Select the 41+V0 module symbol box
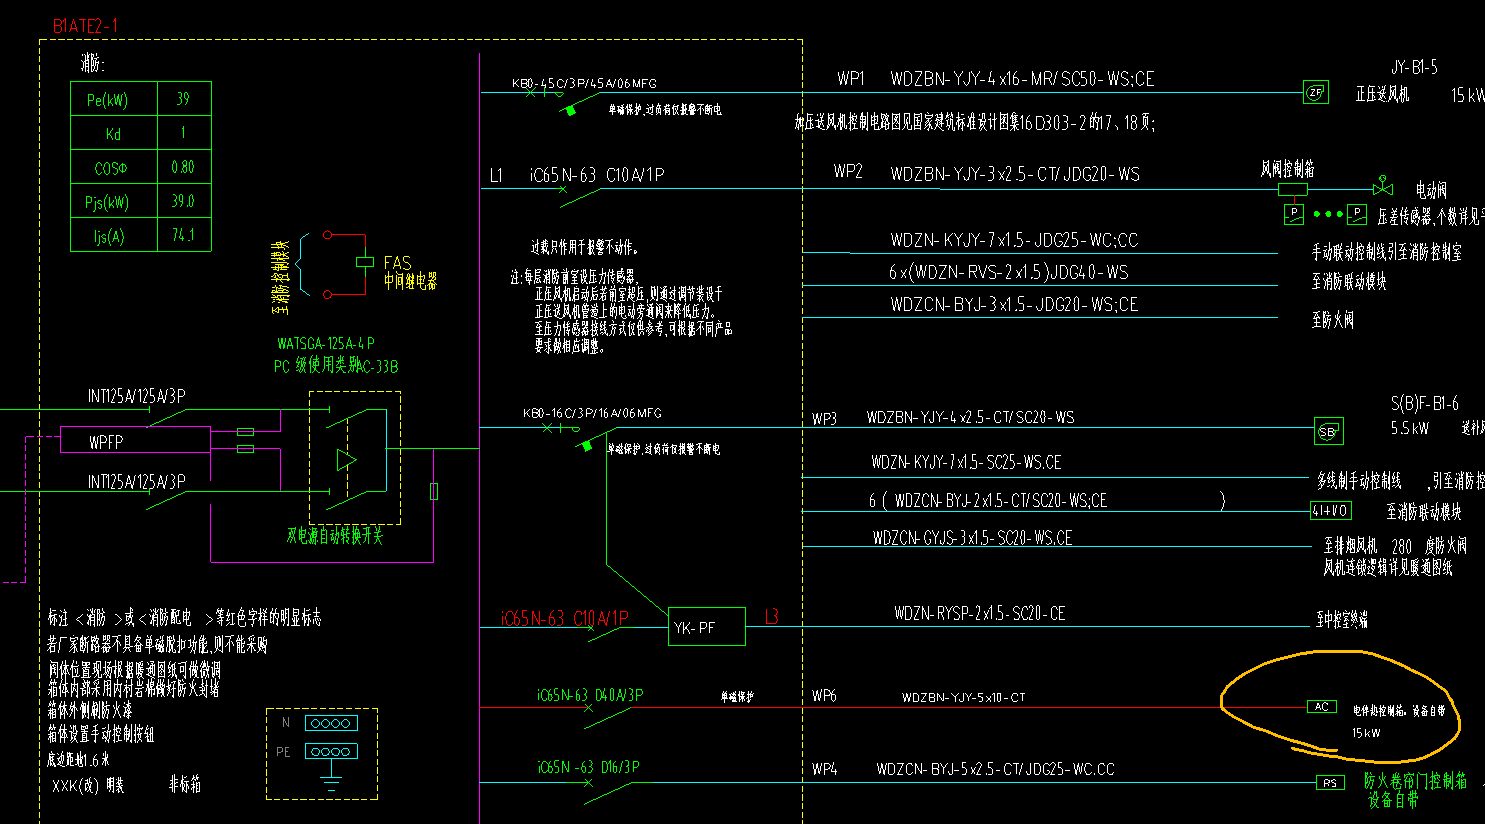Screen dimensions: 1485x824 pos(1330,511)
